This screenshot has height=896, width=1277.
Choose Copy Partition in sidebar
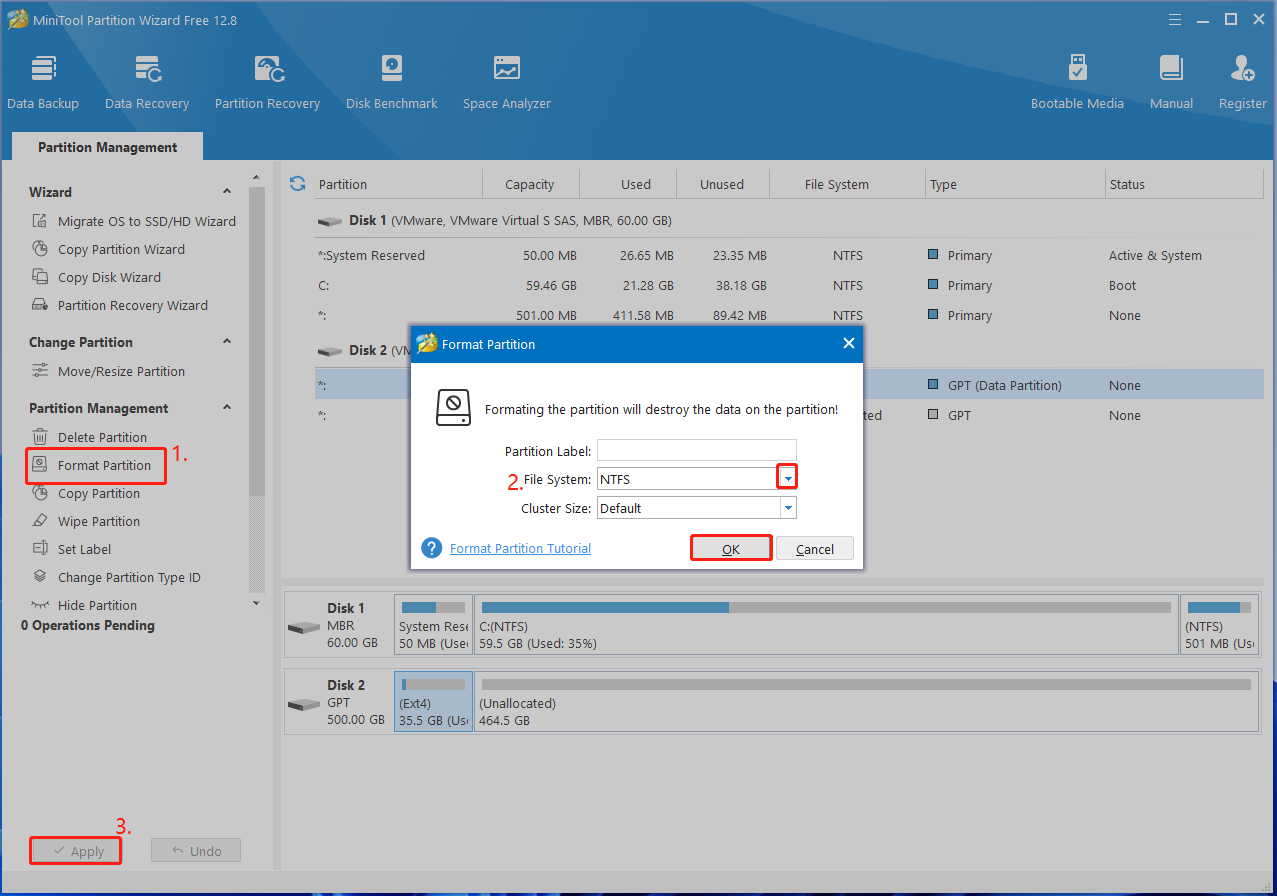pyautogui.click(x=98, y=493)
